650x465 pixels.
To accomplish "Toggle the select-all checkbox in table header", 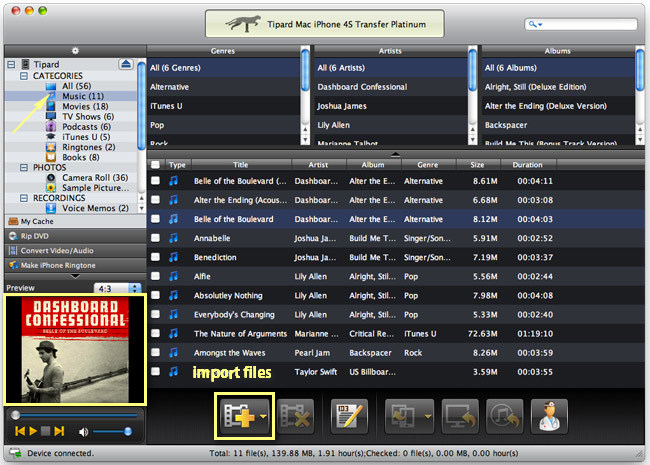I will click(x=155, y=165).
